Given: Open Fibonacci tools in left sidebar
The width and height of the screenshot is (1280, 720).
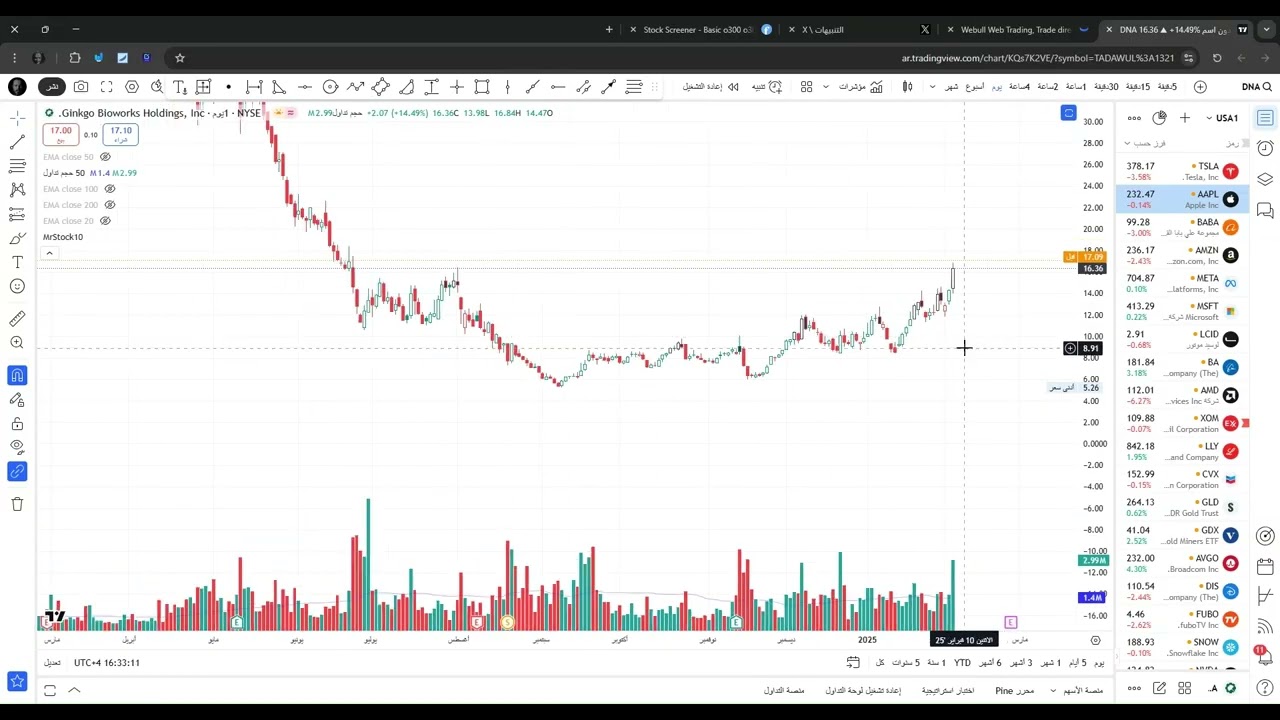Looking at the screenshot, I should pyautogui.click(x=17, y=165).
